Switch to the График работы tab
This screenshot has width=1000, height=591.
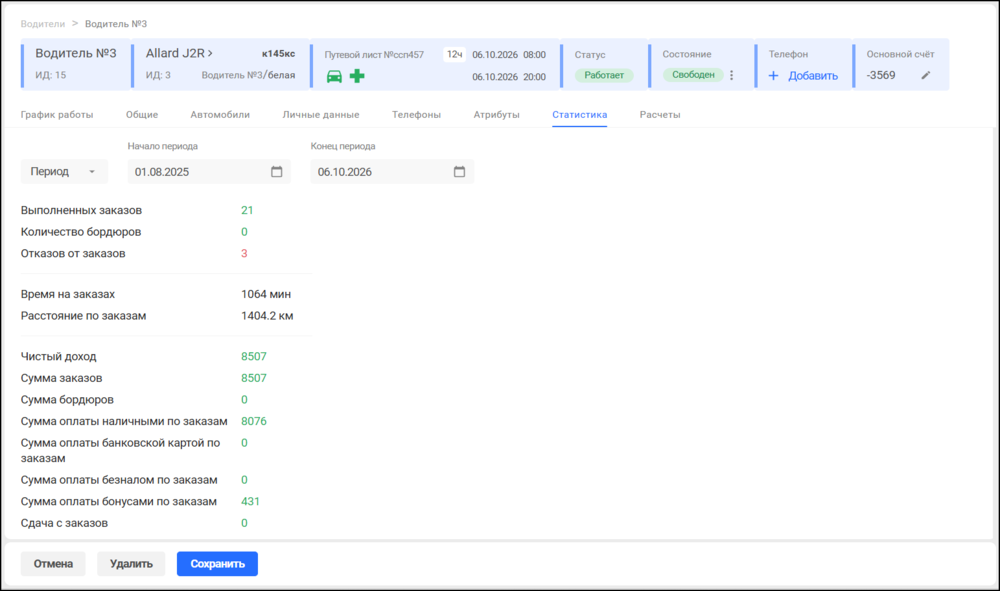pyautogui.click(x=57, y=115)
